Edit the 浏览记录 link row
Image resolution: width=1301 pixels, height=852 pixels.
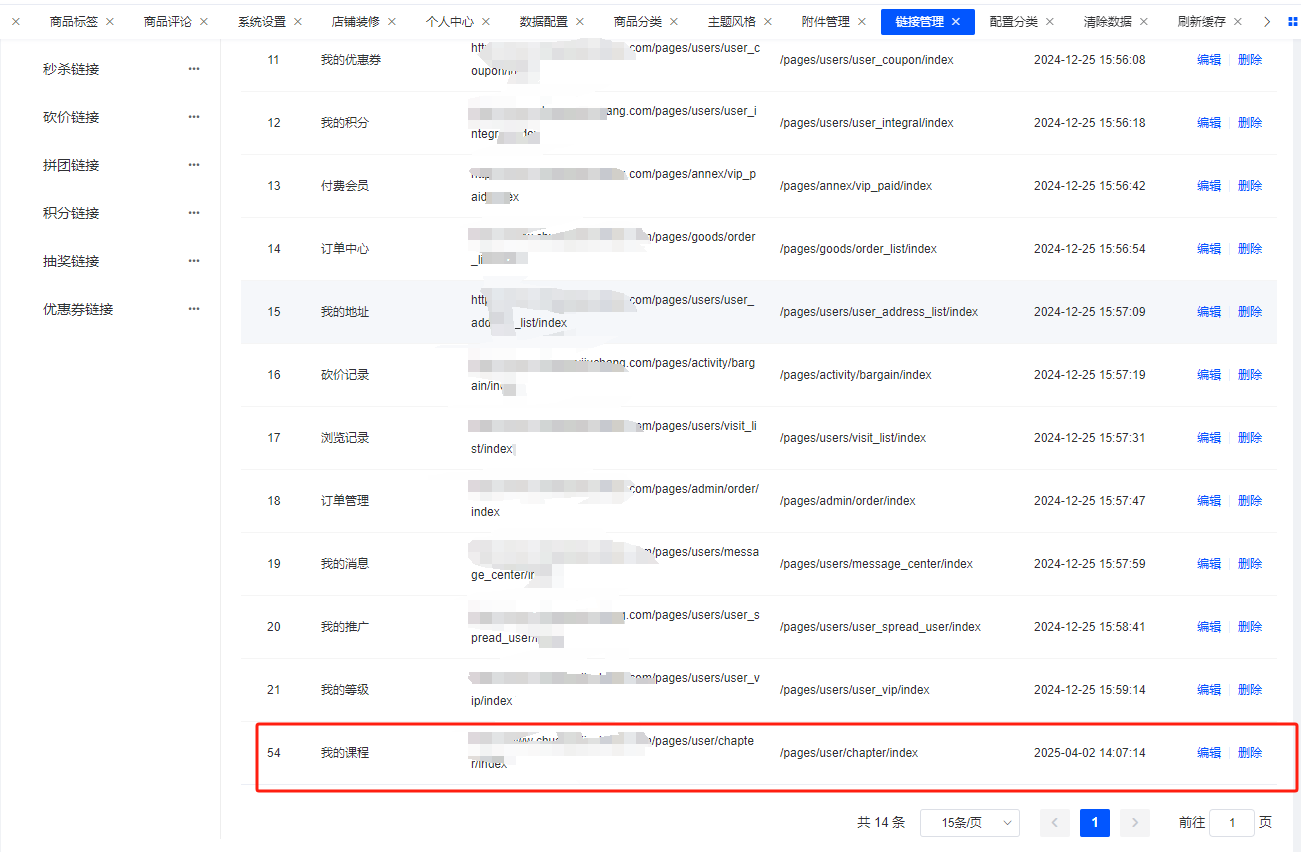[1209, 438]
